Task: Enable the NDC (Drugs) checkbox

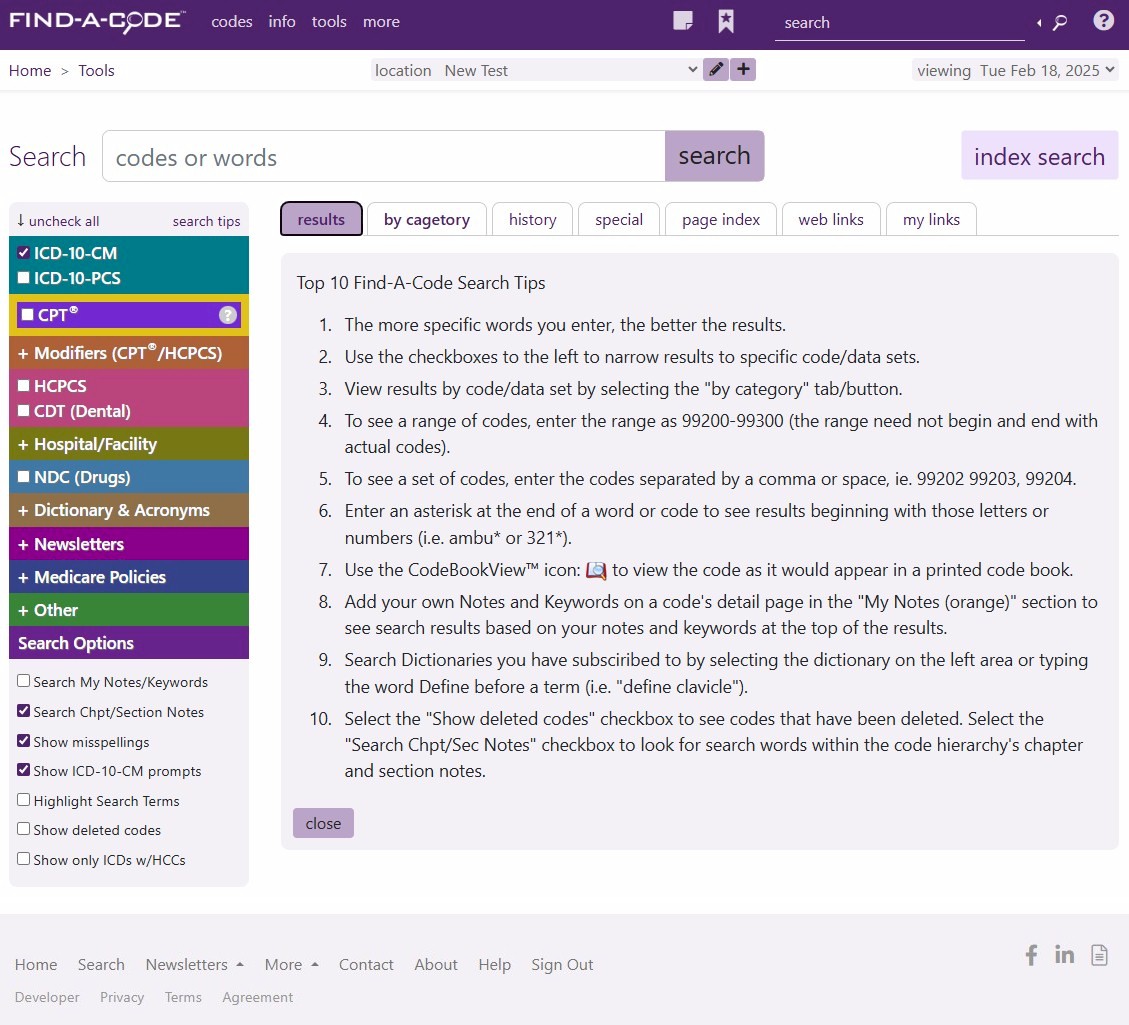Action: [x=24, y=477]
